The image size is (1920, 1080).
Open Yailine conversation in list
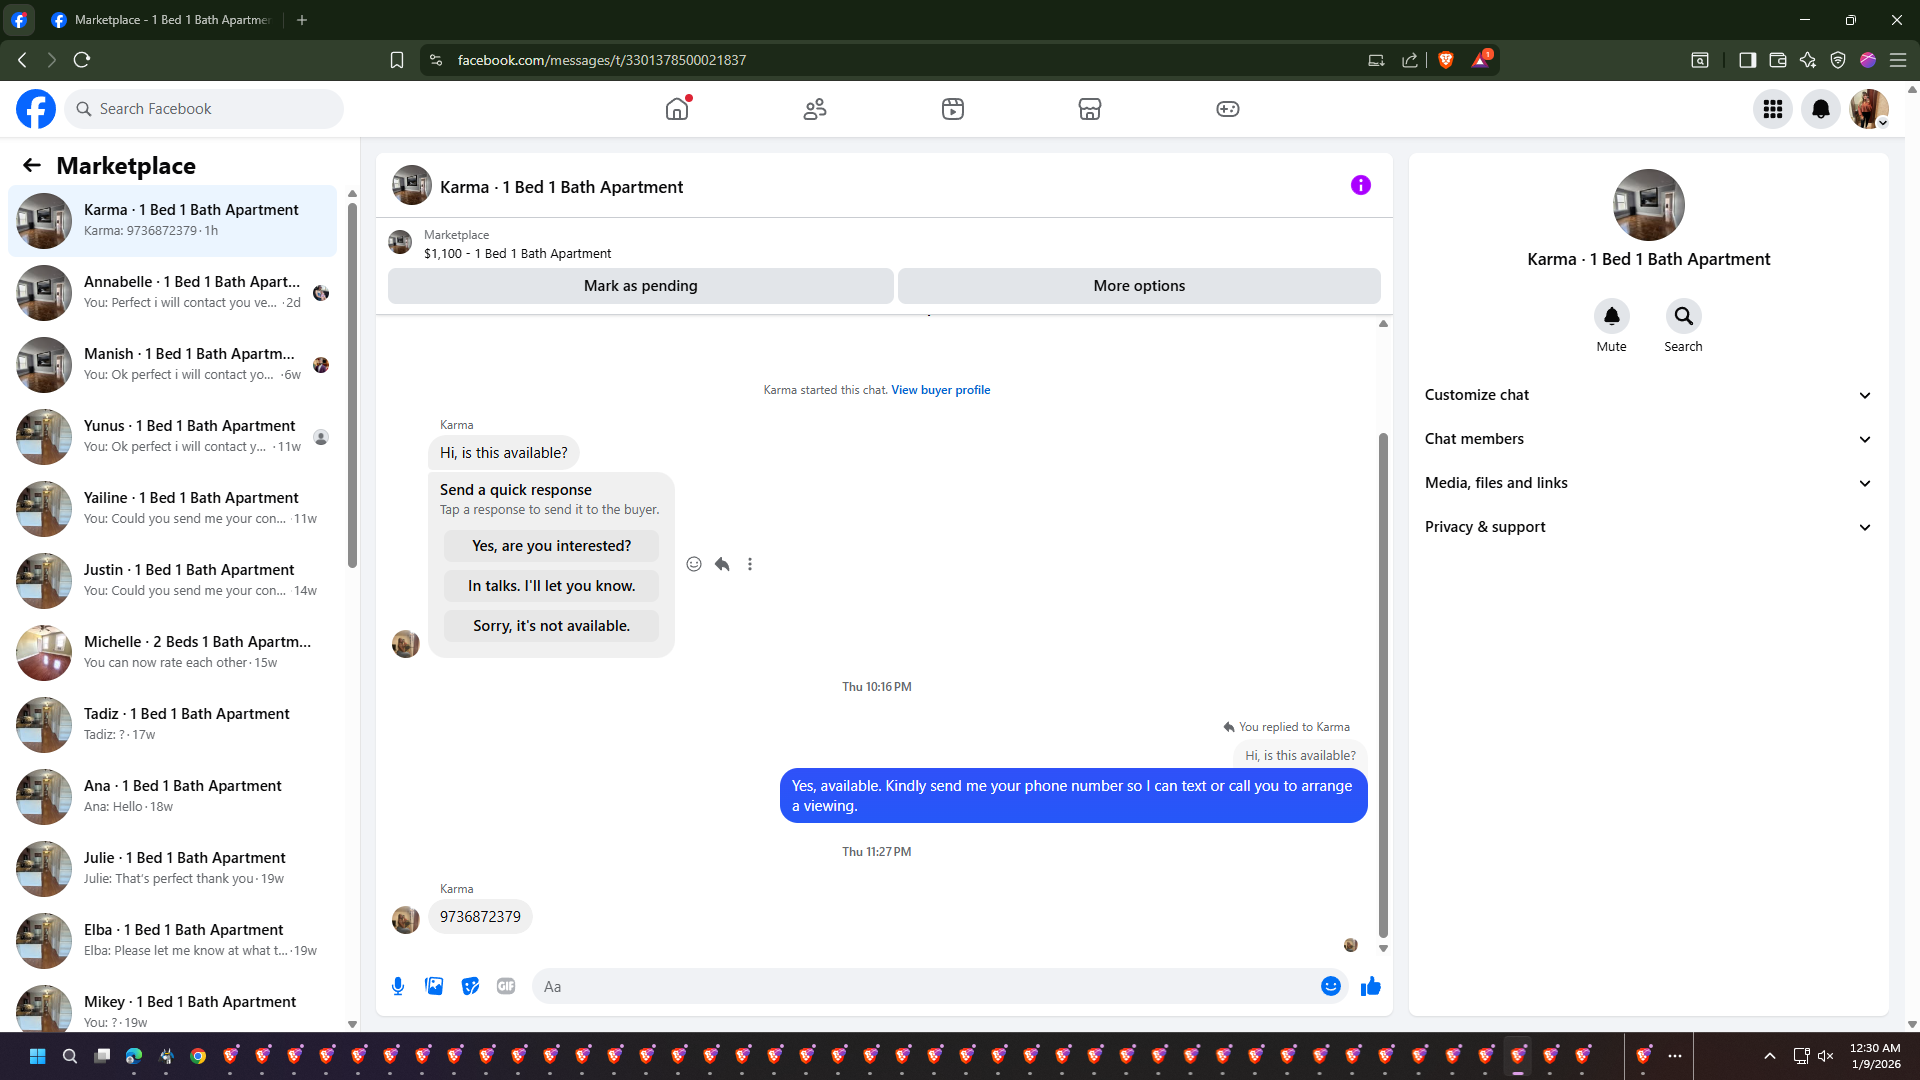173,509
